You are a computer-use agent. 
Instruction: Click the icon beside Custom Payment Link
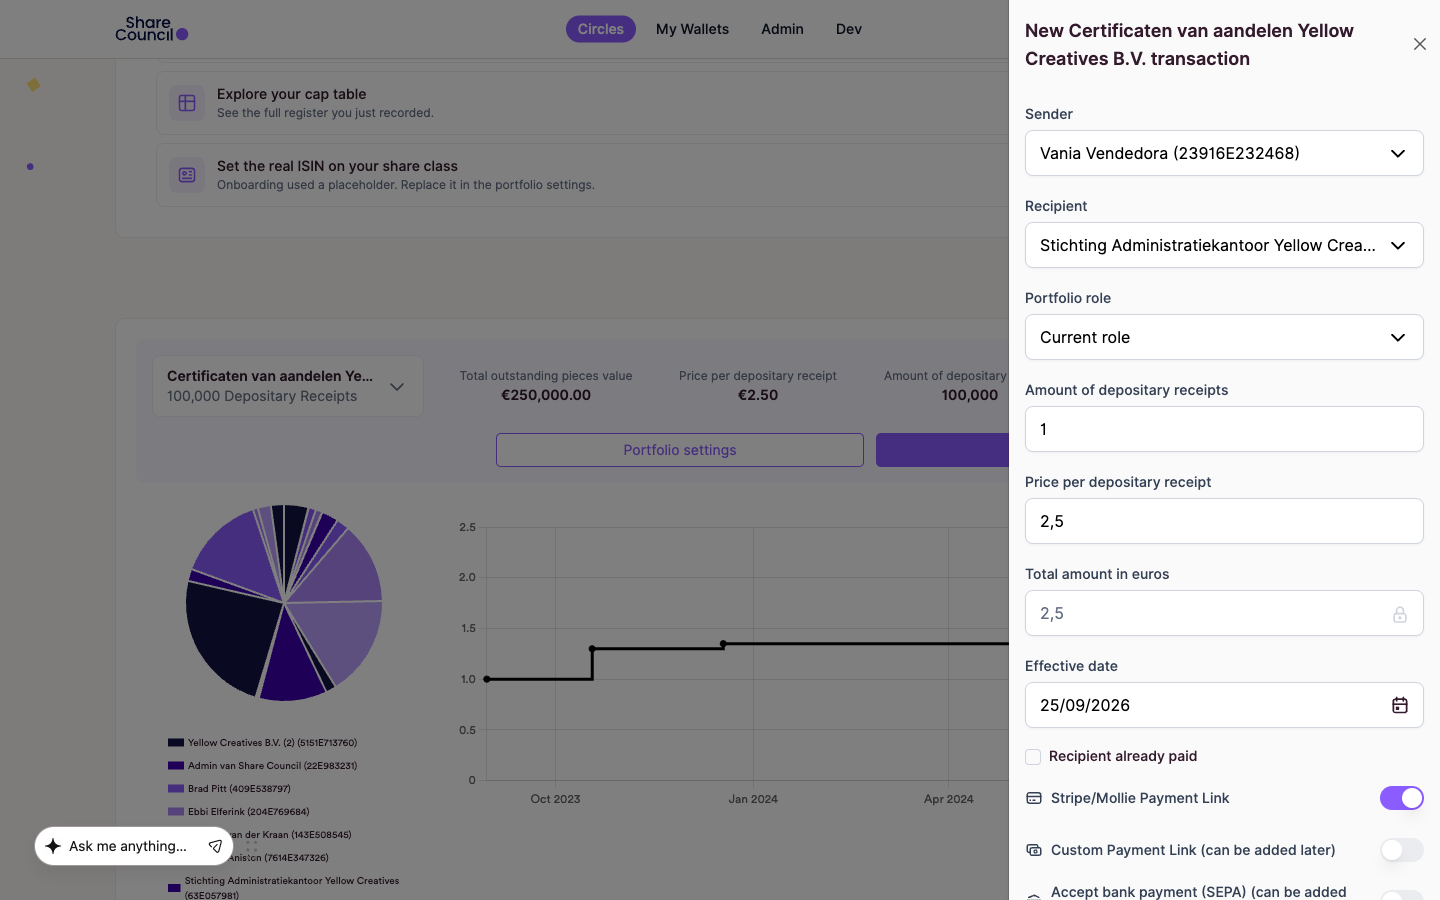1034,850
